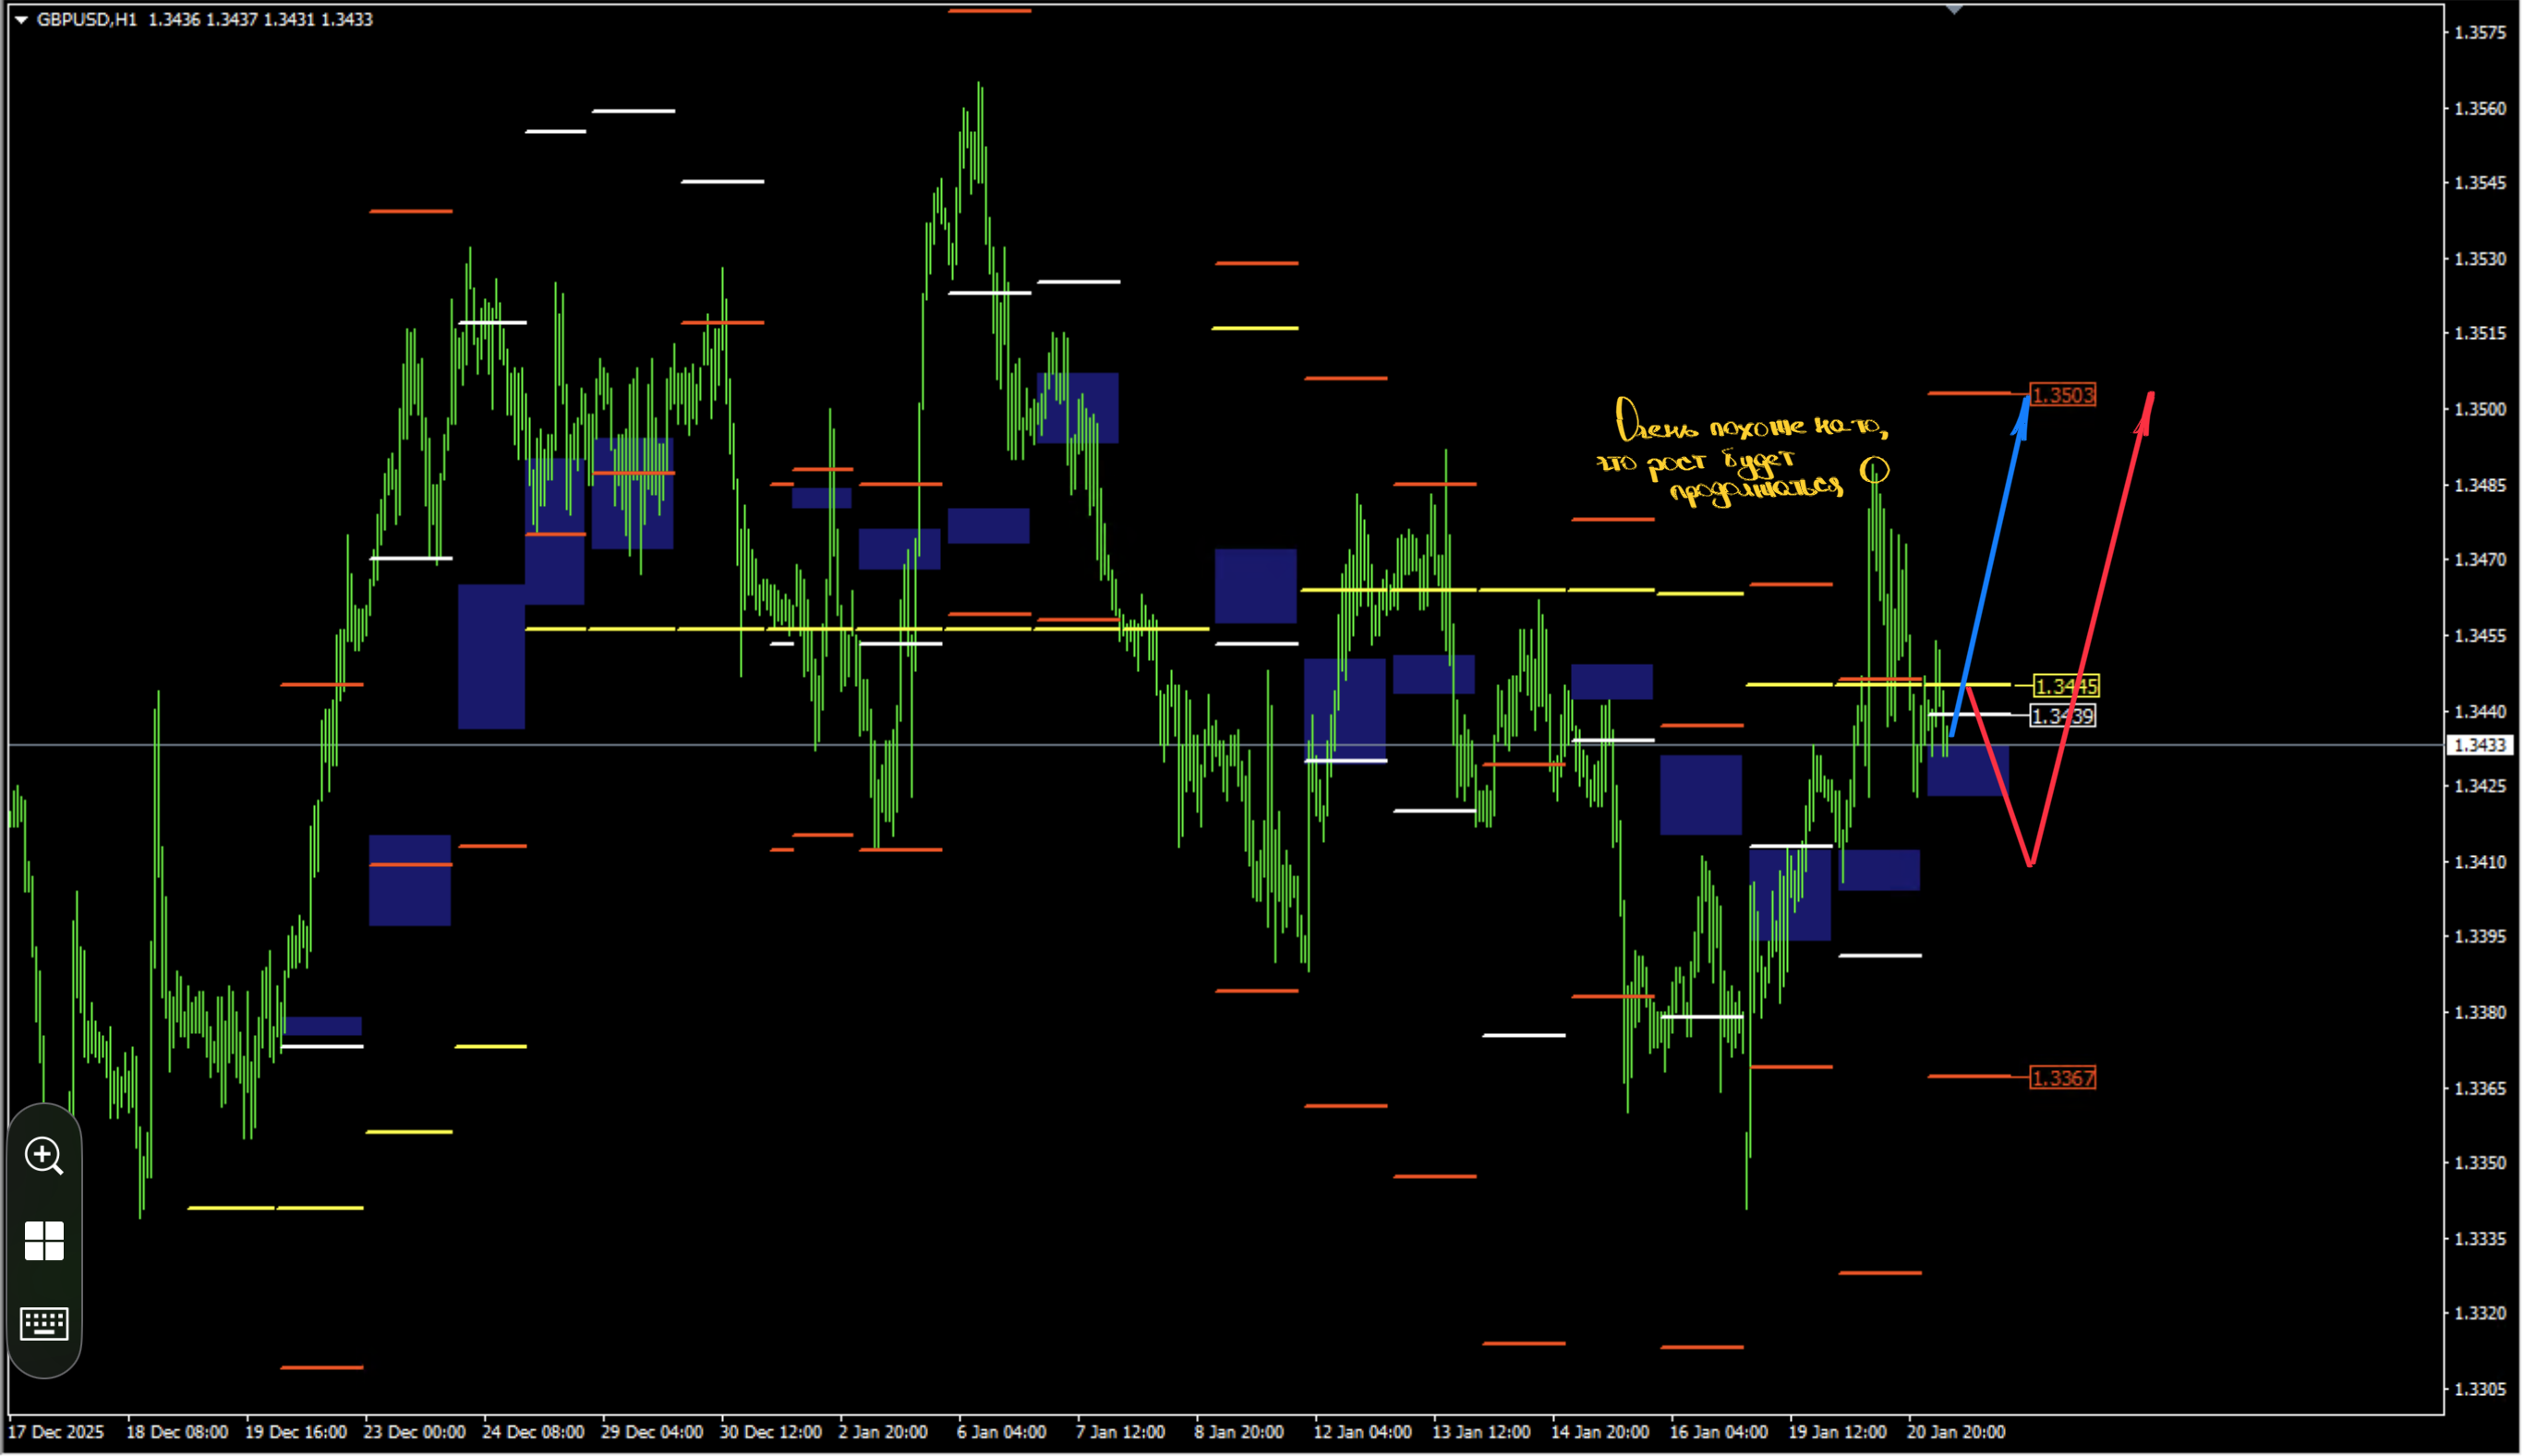
Task: Select the orange 1.3367 price level label
Action: 2062,1078
